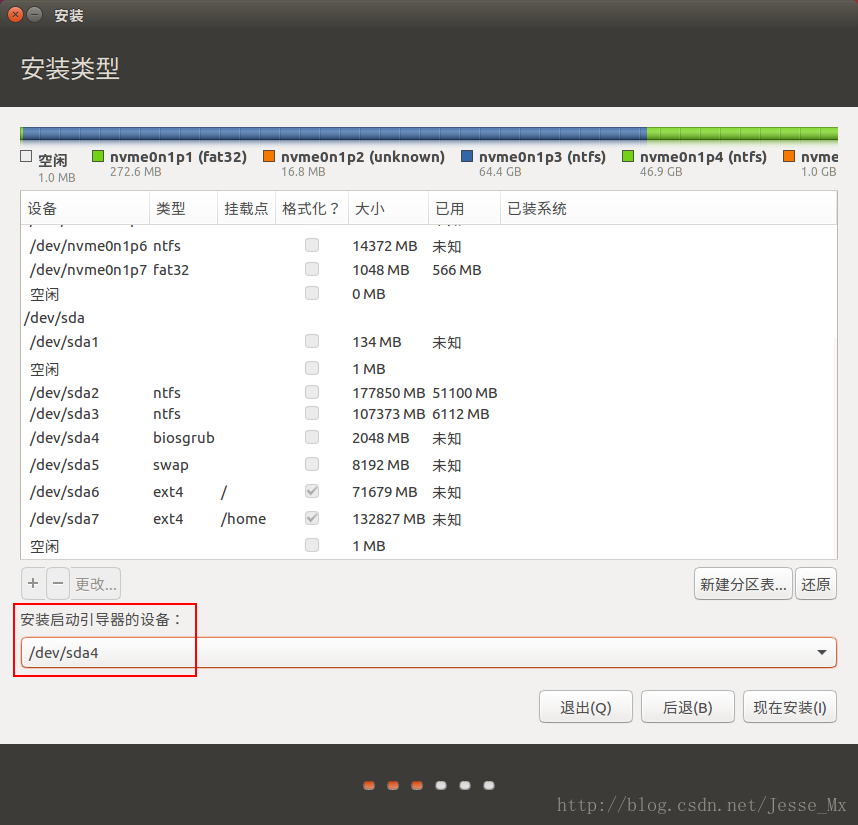Screen dimensions: 858x825
Task: Click the green nvme0n1p1 (fat32) legend swatch
Action: click(98, 156)
